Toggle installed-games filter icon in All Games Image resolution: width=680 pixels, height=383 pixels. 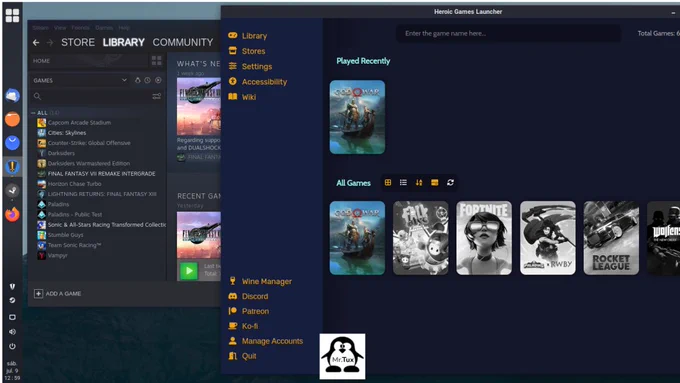coord(435,183)
